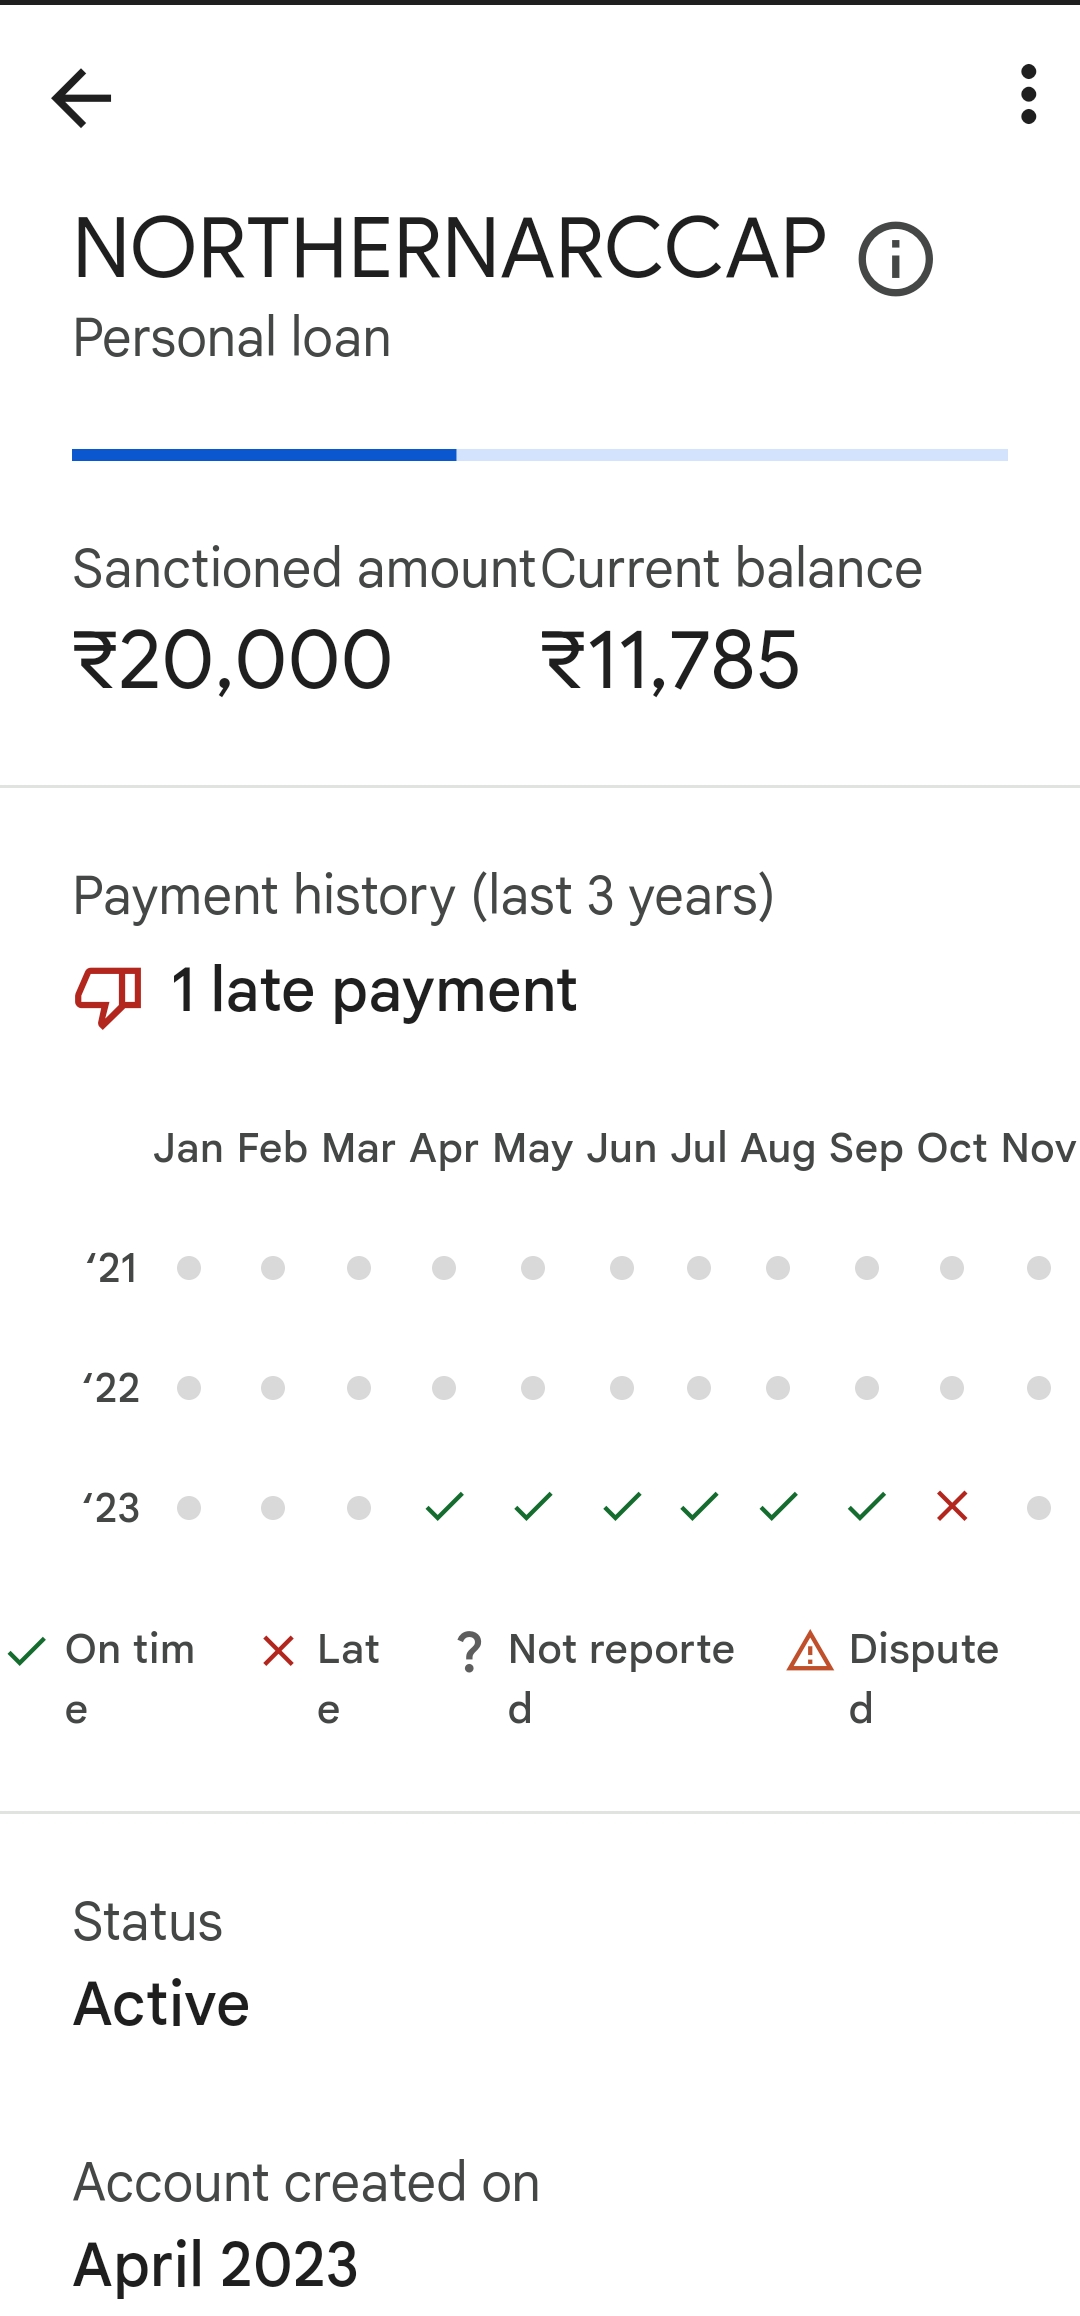Open the three-dot overflow menu
Viewport: 1080px width, 2316px height.
[x=1028, y=95]
